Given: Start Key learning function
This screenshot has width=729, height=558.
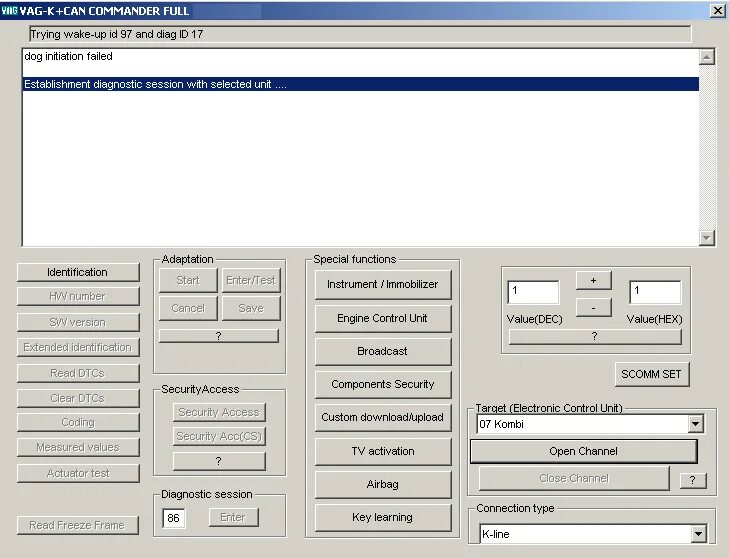Looking at the screenshot, I should pyautogui.click(x=383, y=517).
